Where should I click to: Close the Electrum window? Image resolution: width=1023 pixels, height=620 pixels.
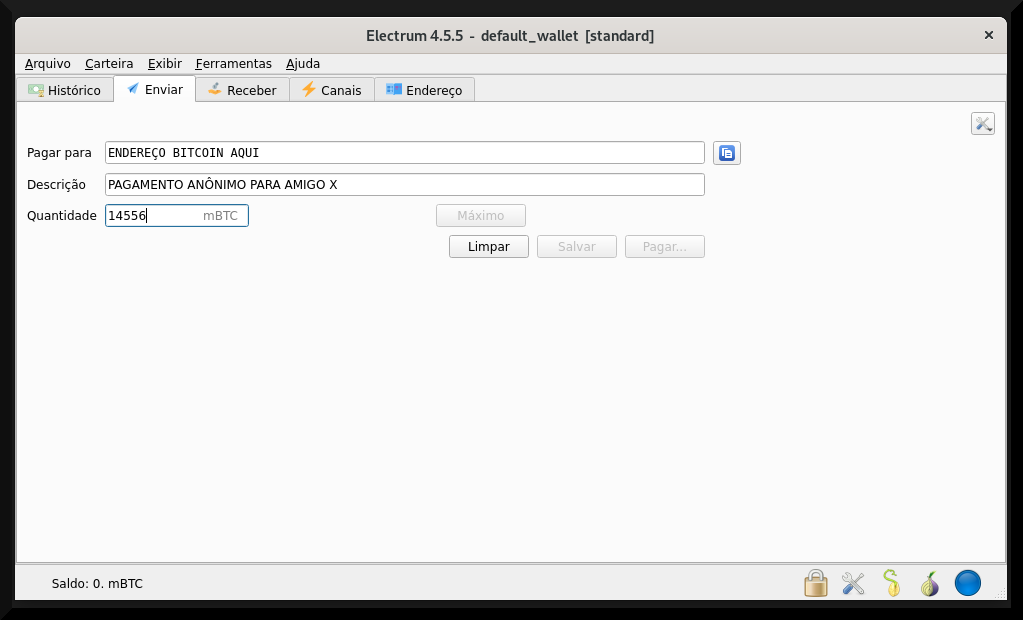click(x=989, y=35)
